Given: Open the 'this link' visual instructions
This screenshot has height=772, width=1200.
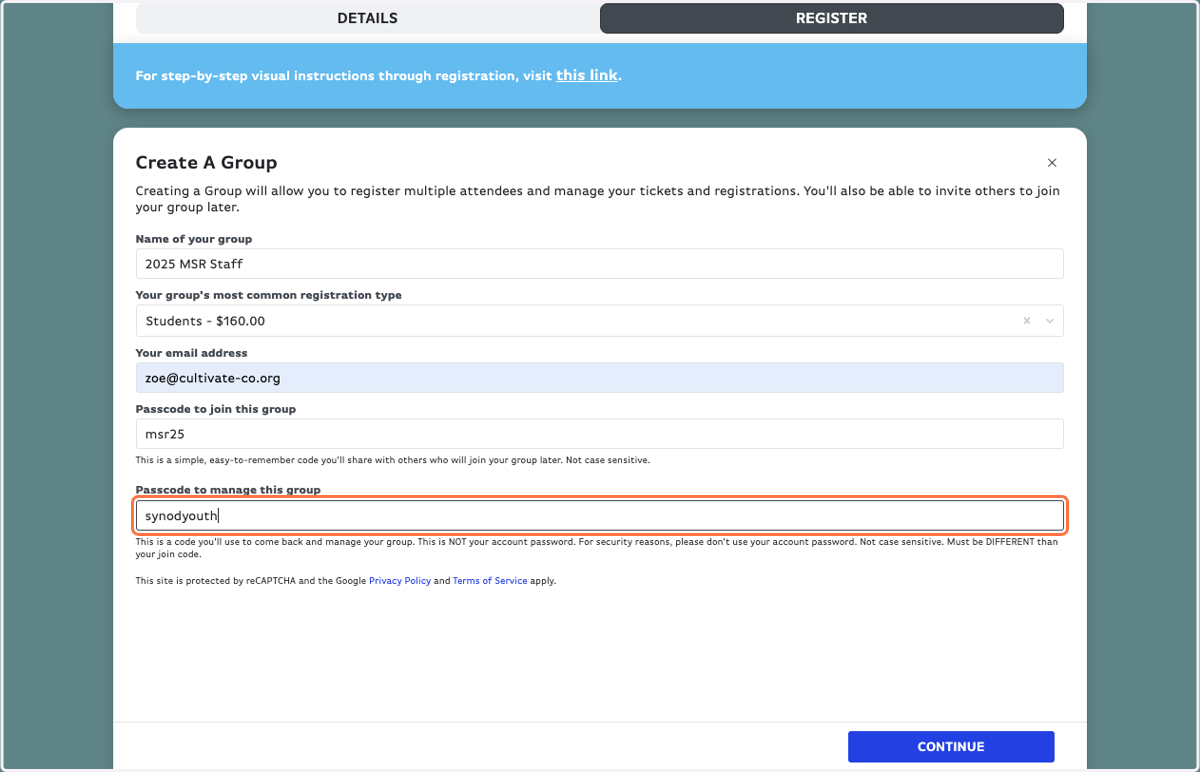Looking at the screenshot, I should [587, 75].
